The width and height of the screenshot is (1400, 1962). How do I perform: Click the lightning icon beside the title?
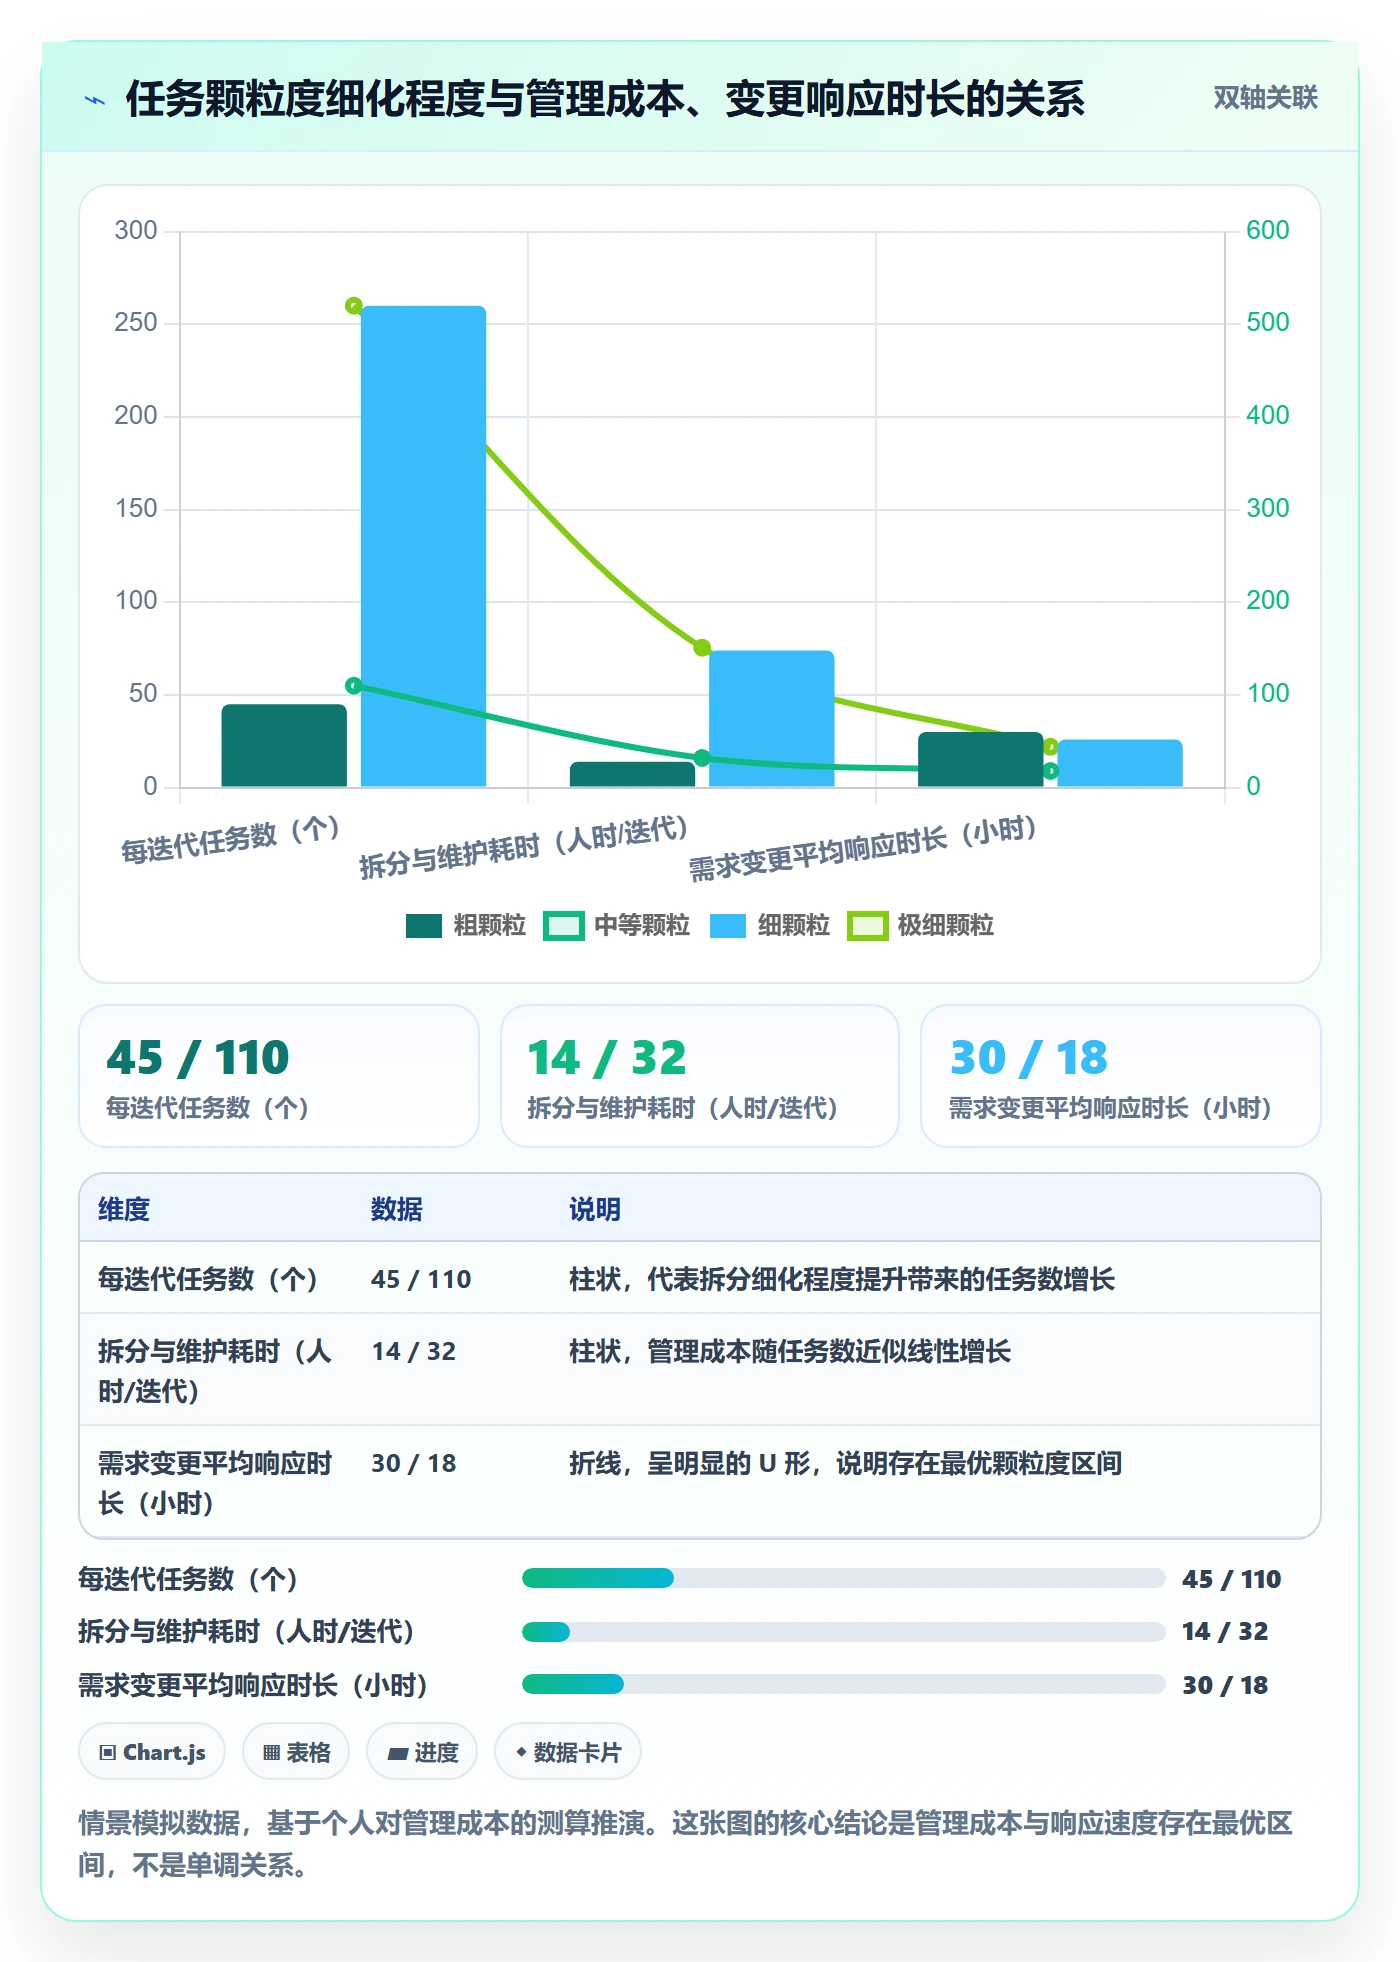click(95, 100)
